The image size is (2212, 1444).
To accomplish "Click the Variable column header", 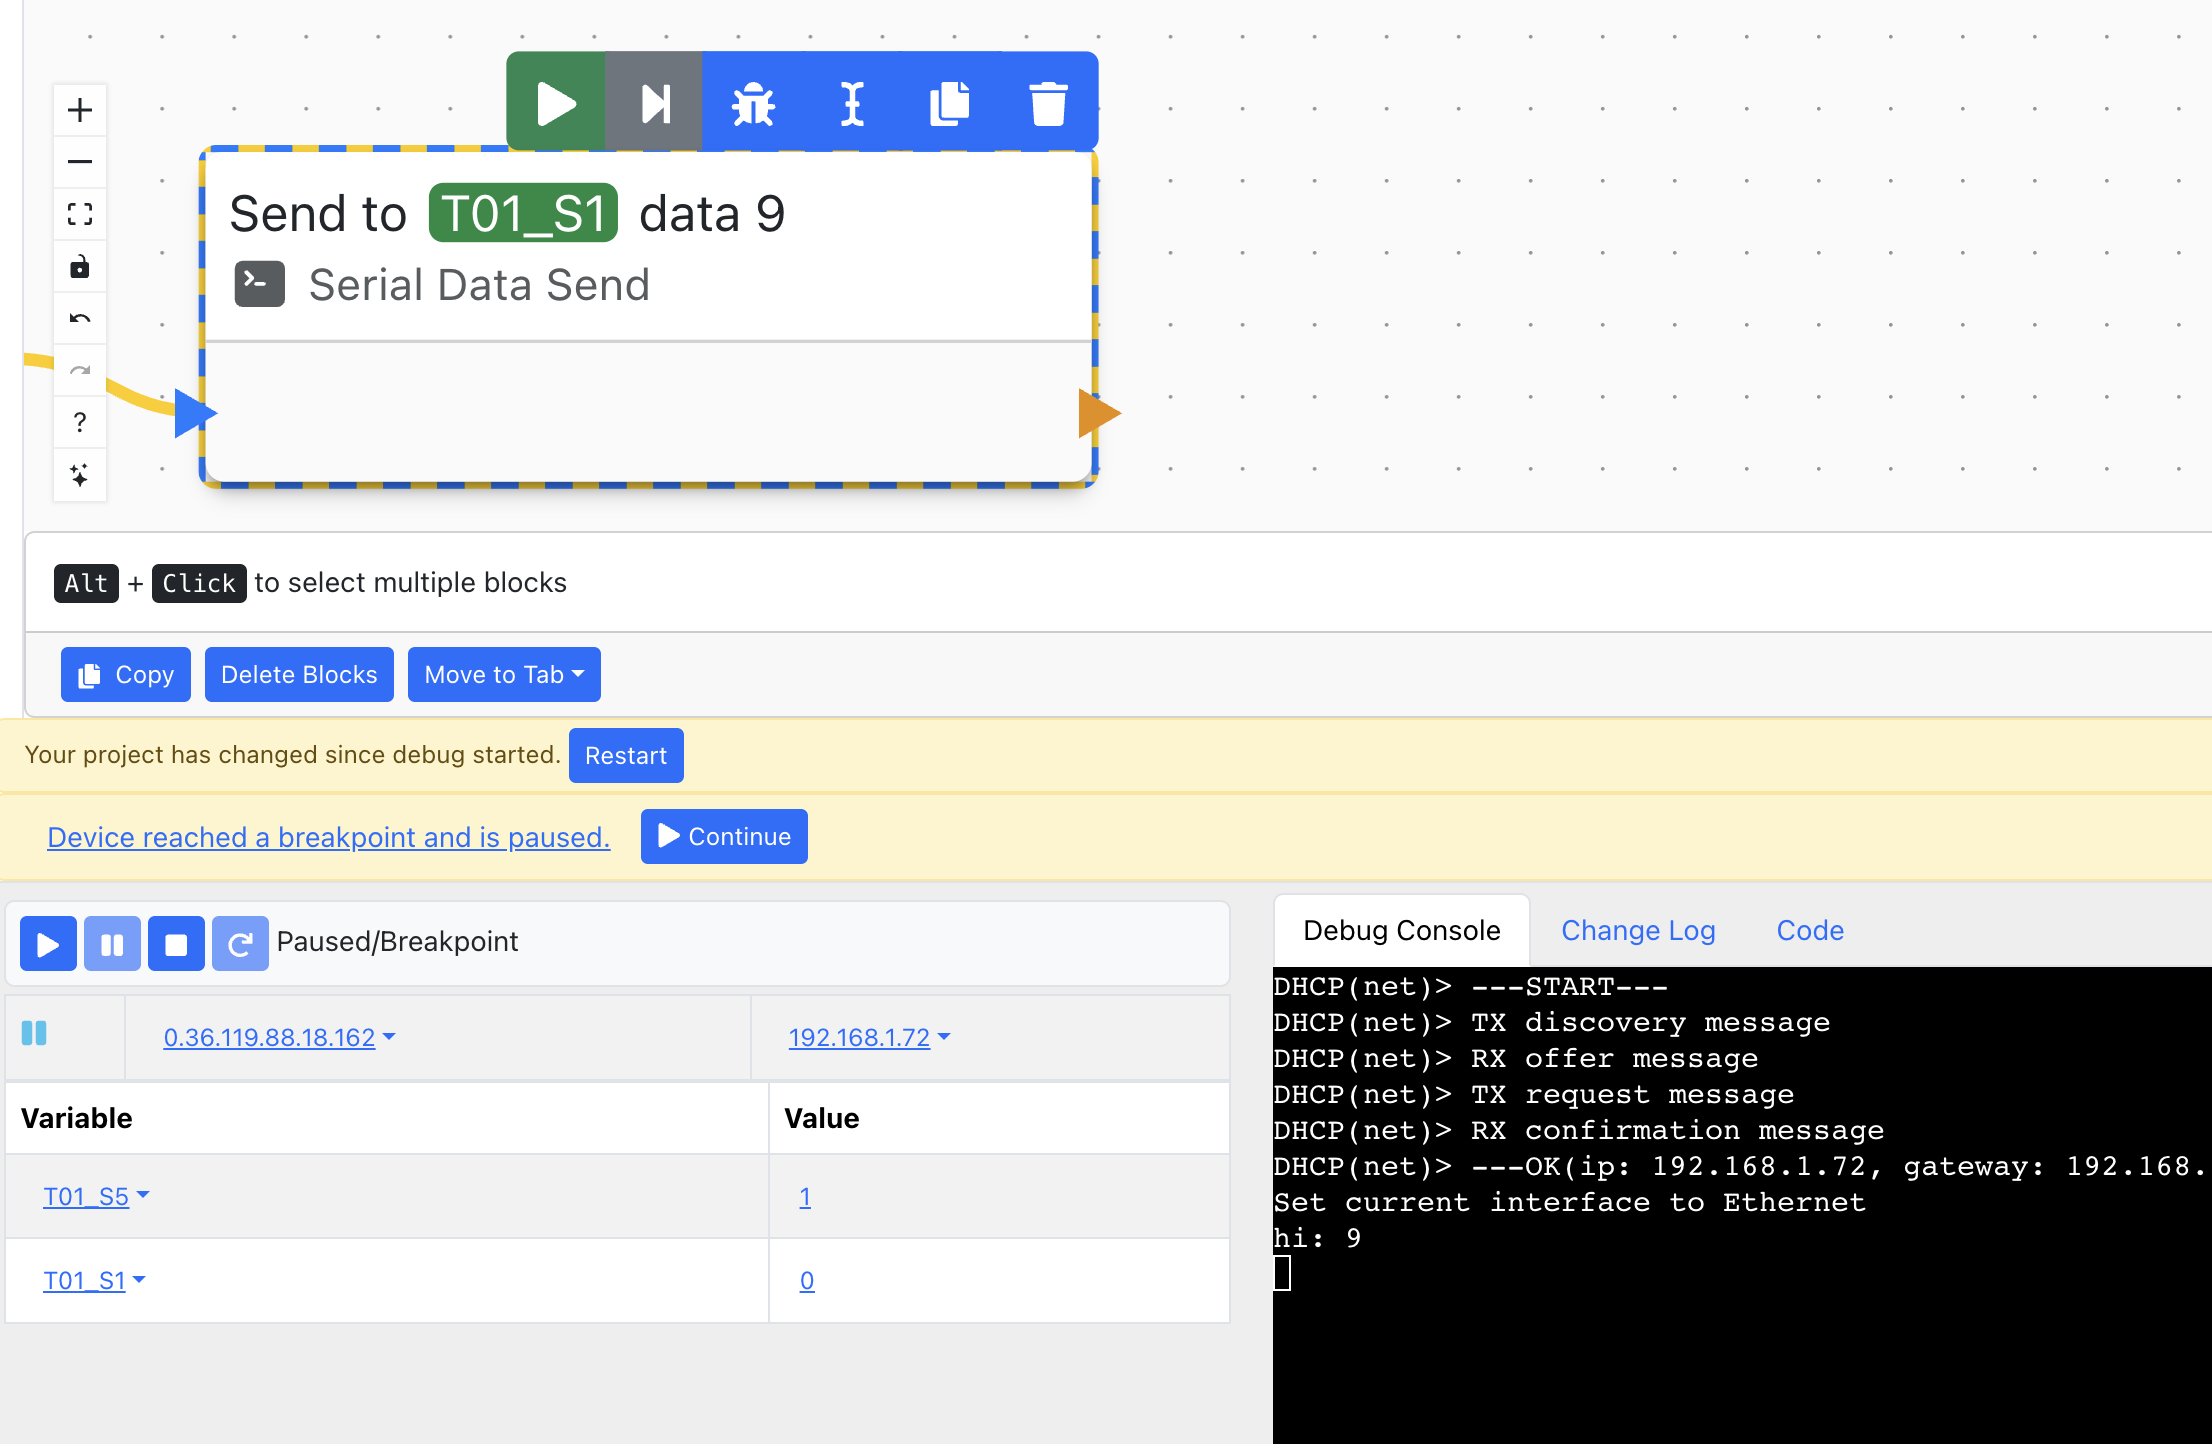I will (x=386, y=1117).
